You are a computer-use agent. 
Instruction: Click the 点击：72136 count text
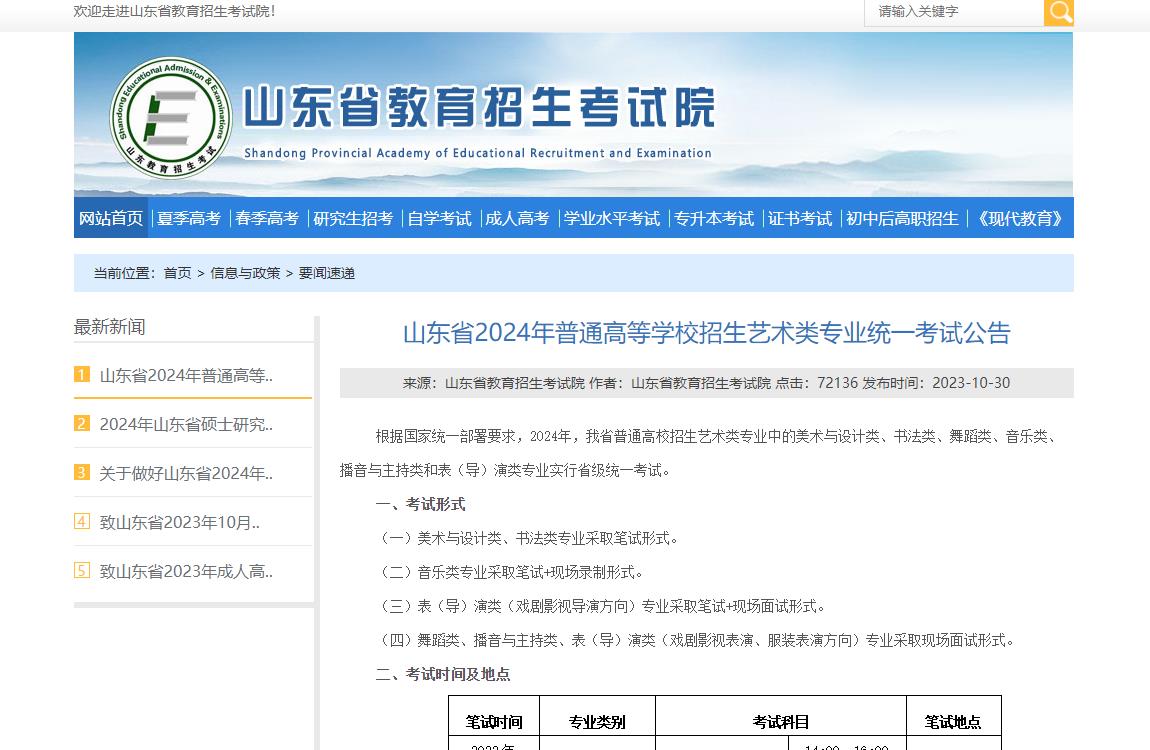tap(816, 383)
